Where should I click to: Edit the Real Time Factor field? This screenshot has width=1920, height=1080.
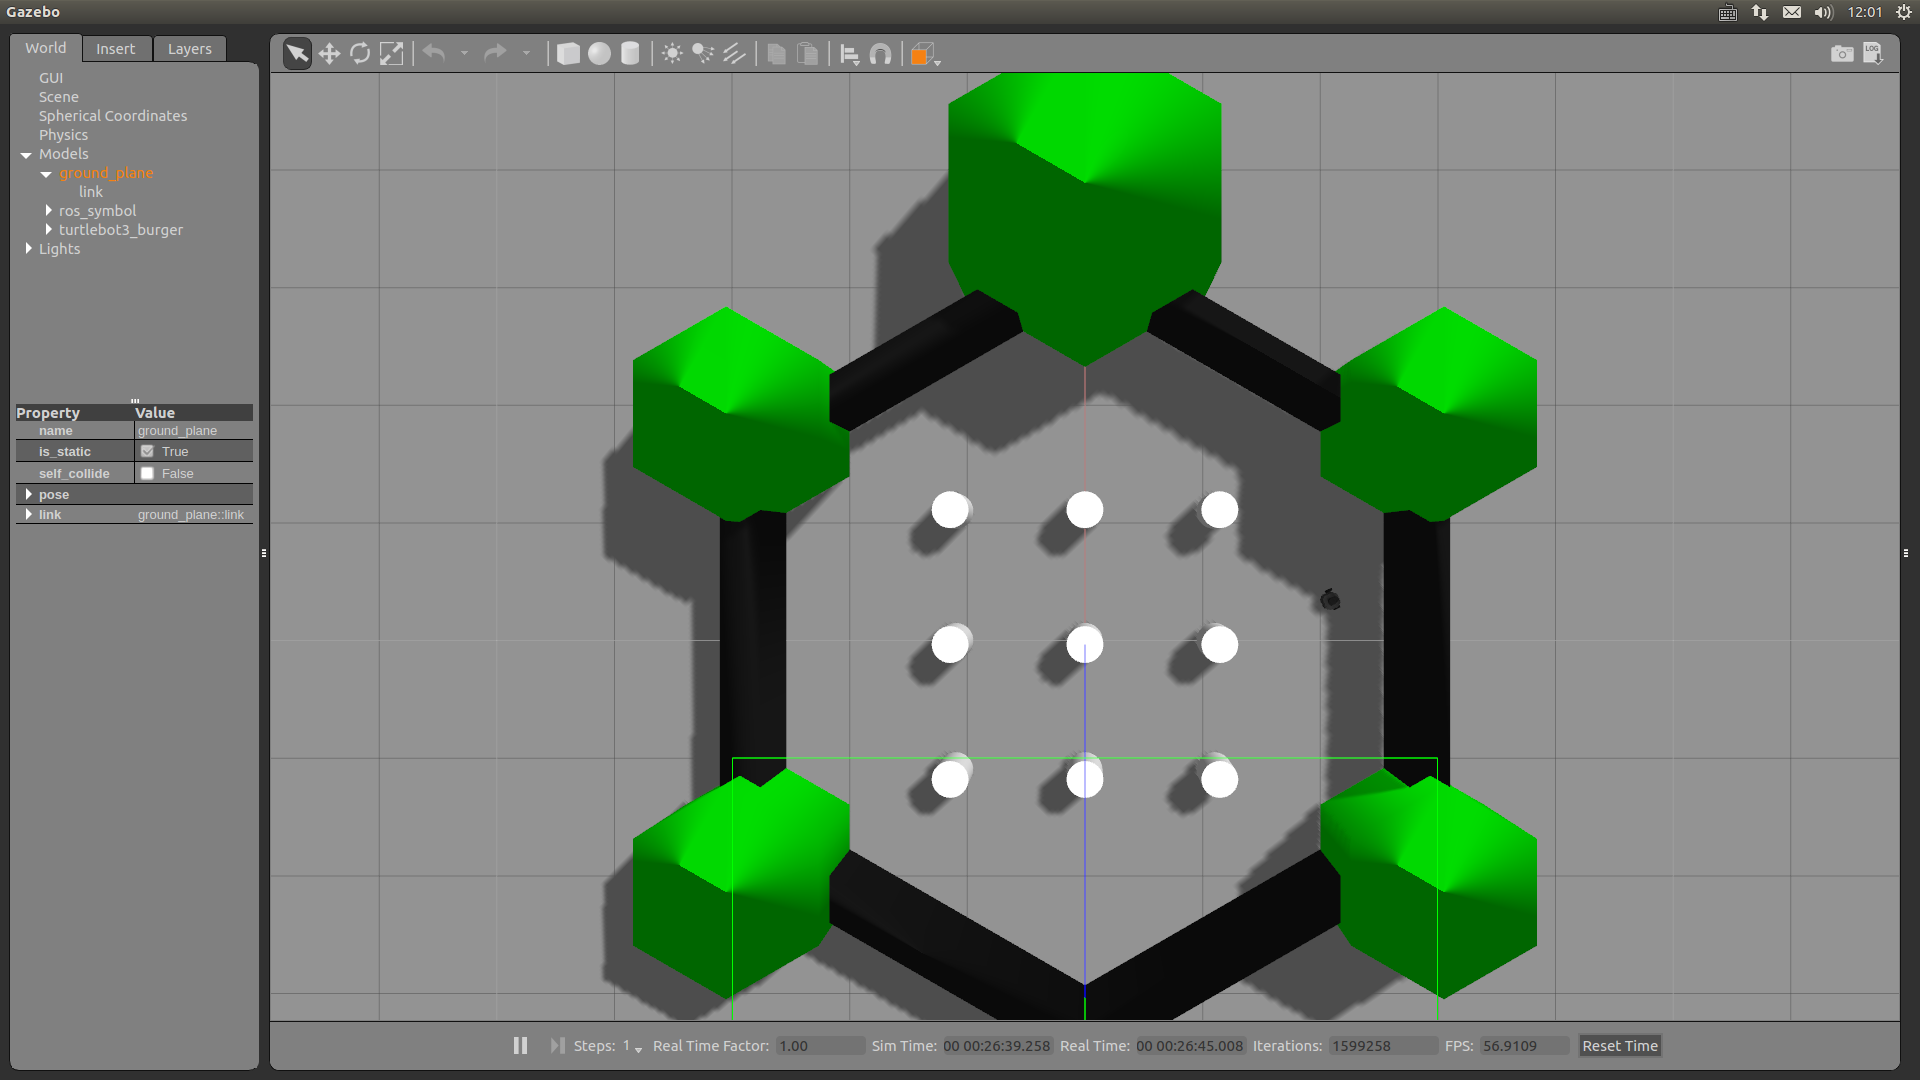pyautogui.click(x=819, y=1045)
